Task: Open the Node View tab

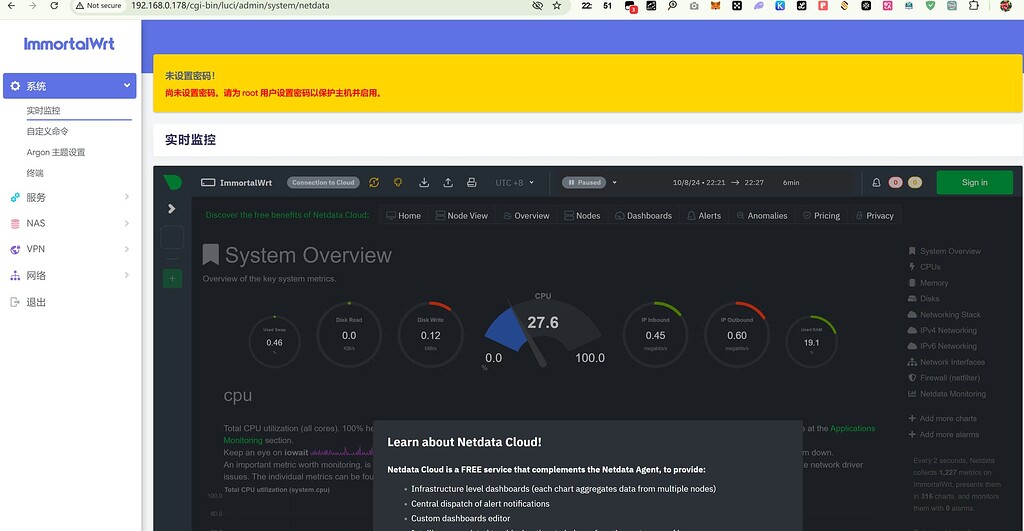Action: tap(462, 216)
